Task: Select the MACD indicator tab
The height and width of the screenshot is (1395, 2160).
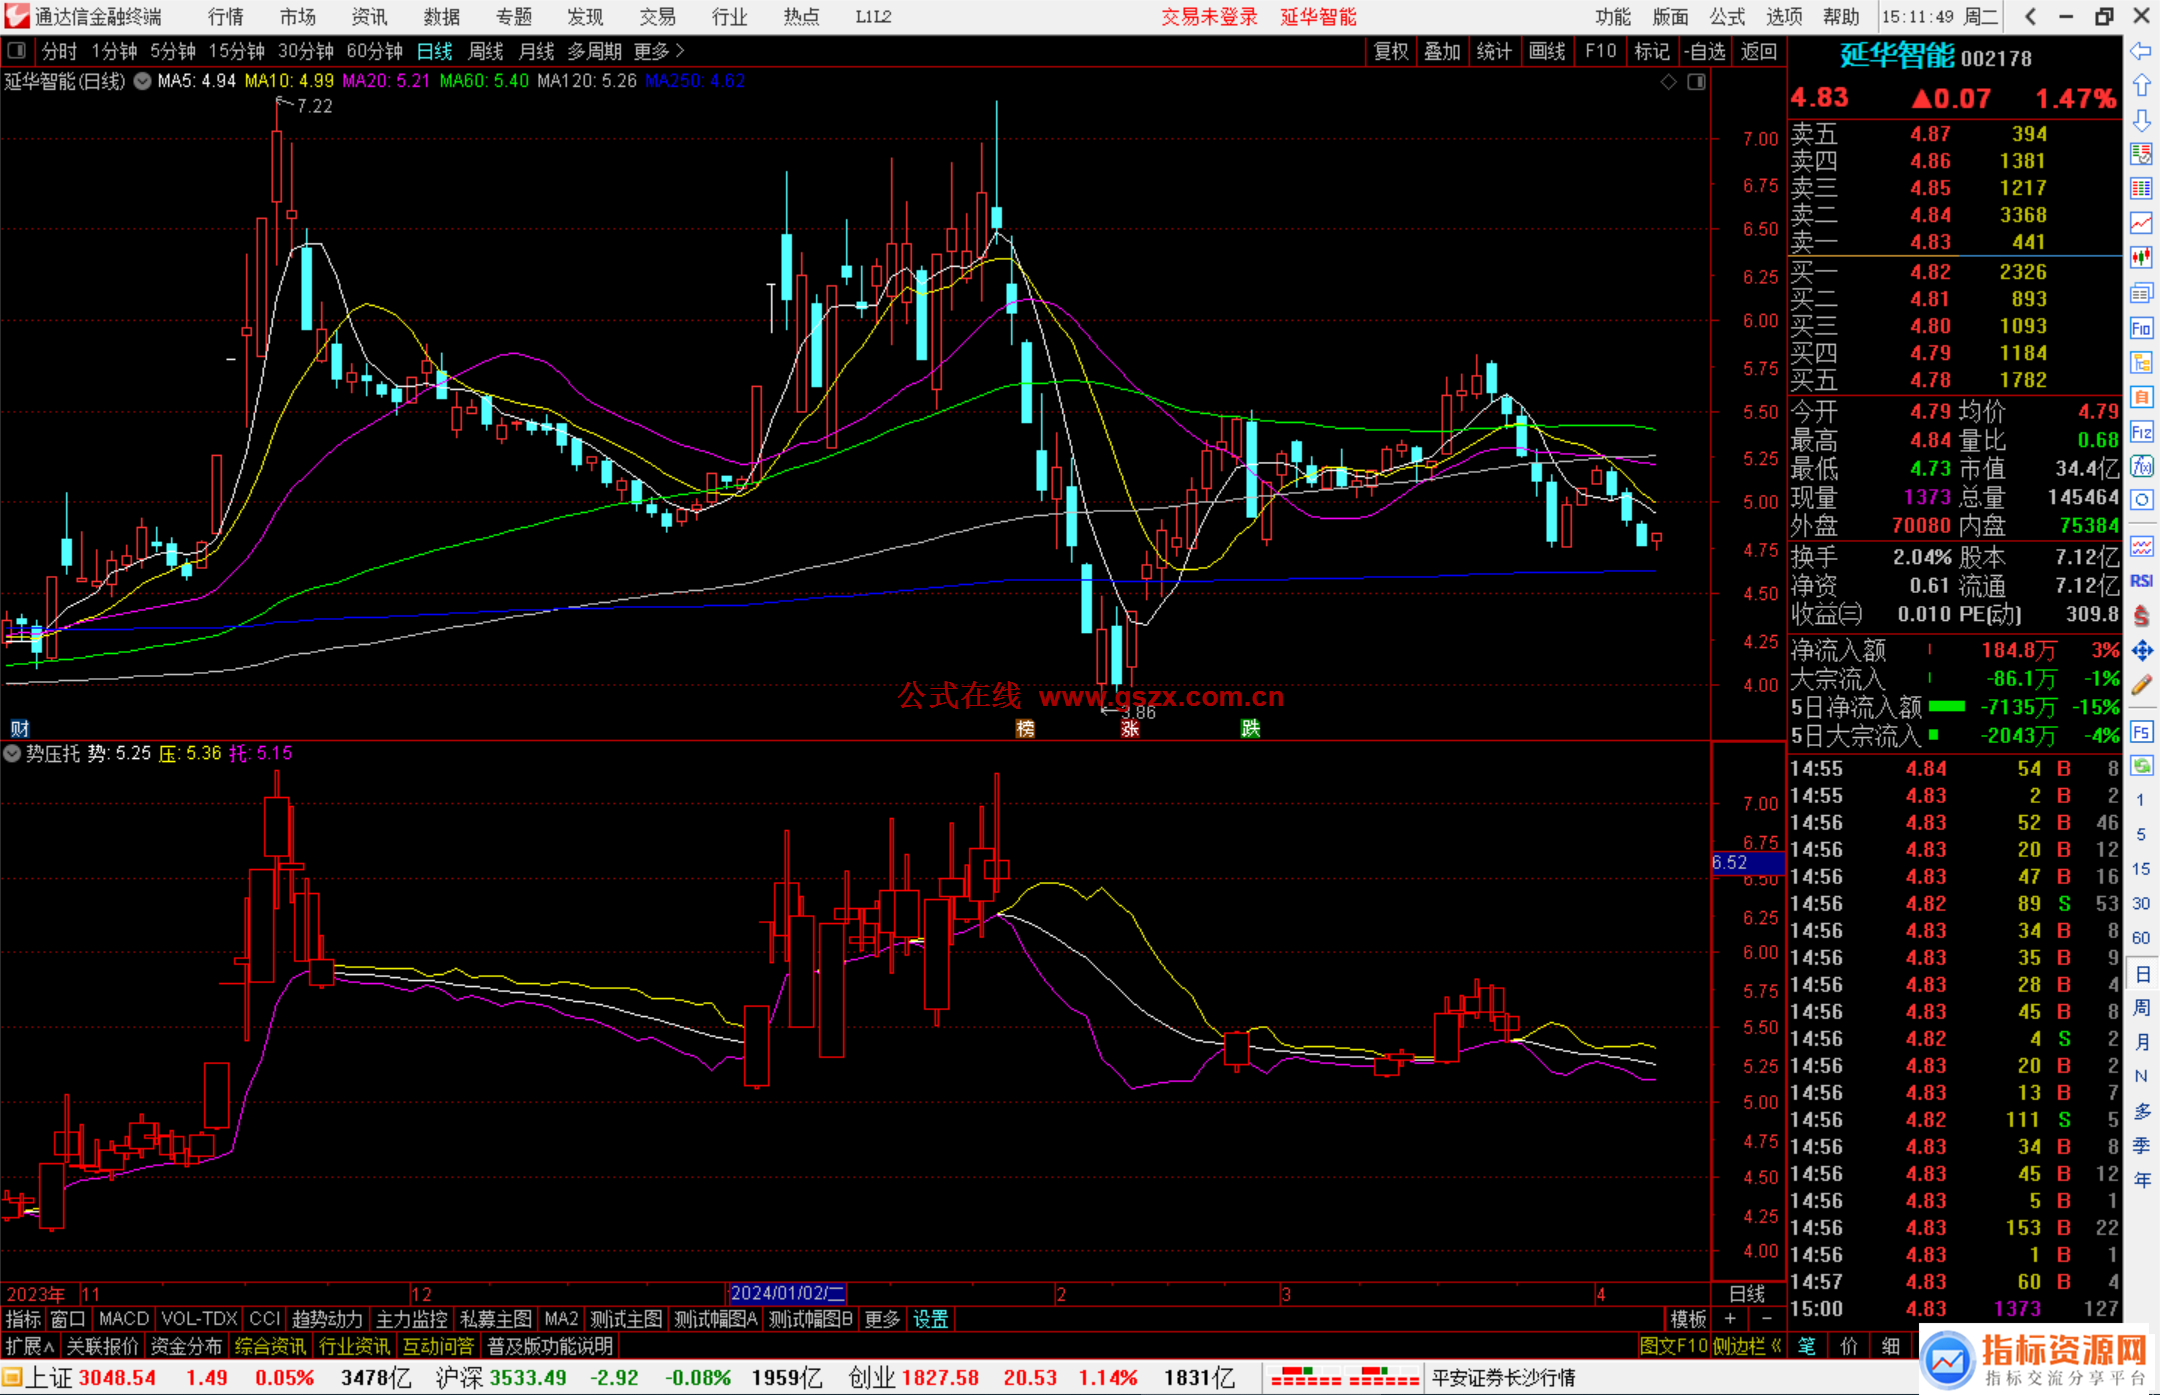Action: tap(124, 1319)
